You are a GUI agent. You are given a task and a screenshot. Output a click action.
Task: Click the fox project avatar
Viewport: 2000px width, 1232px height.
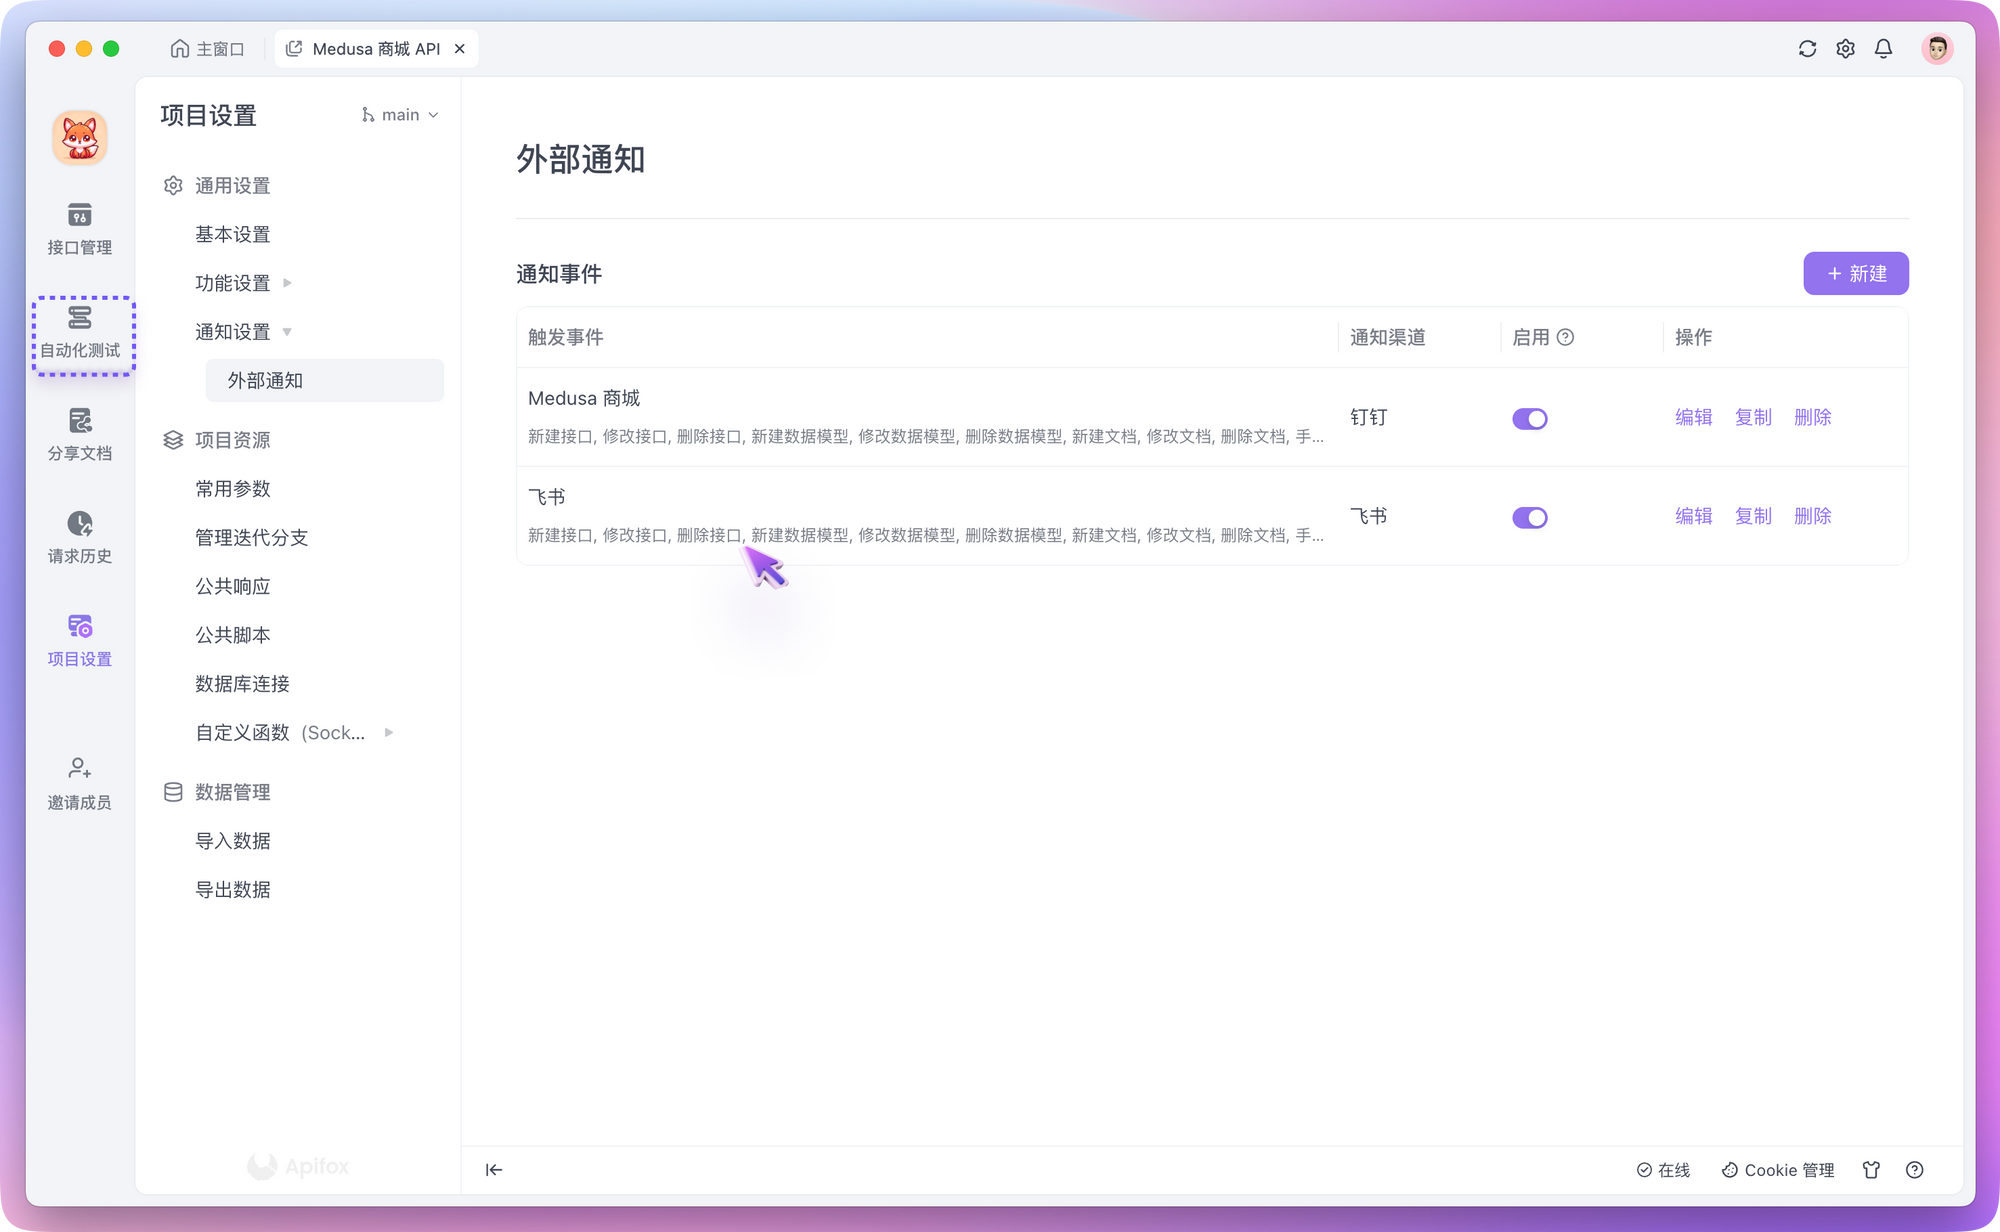coord(80,138)
